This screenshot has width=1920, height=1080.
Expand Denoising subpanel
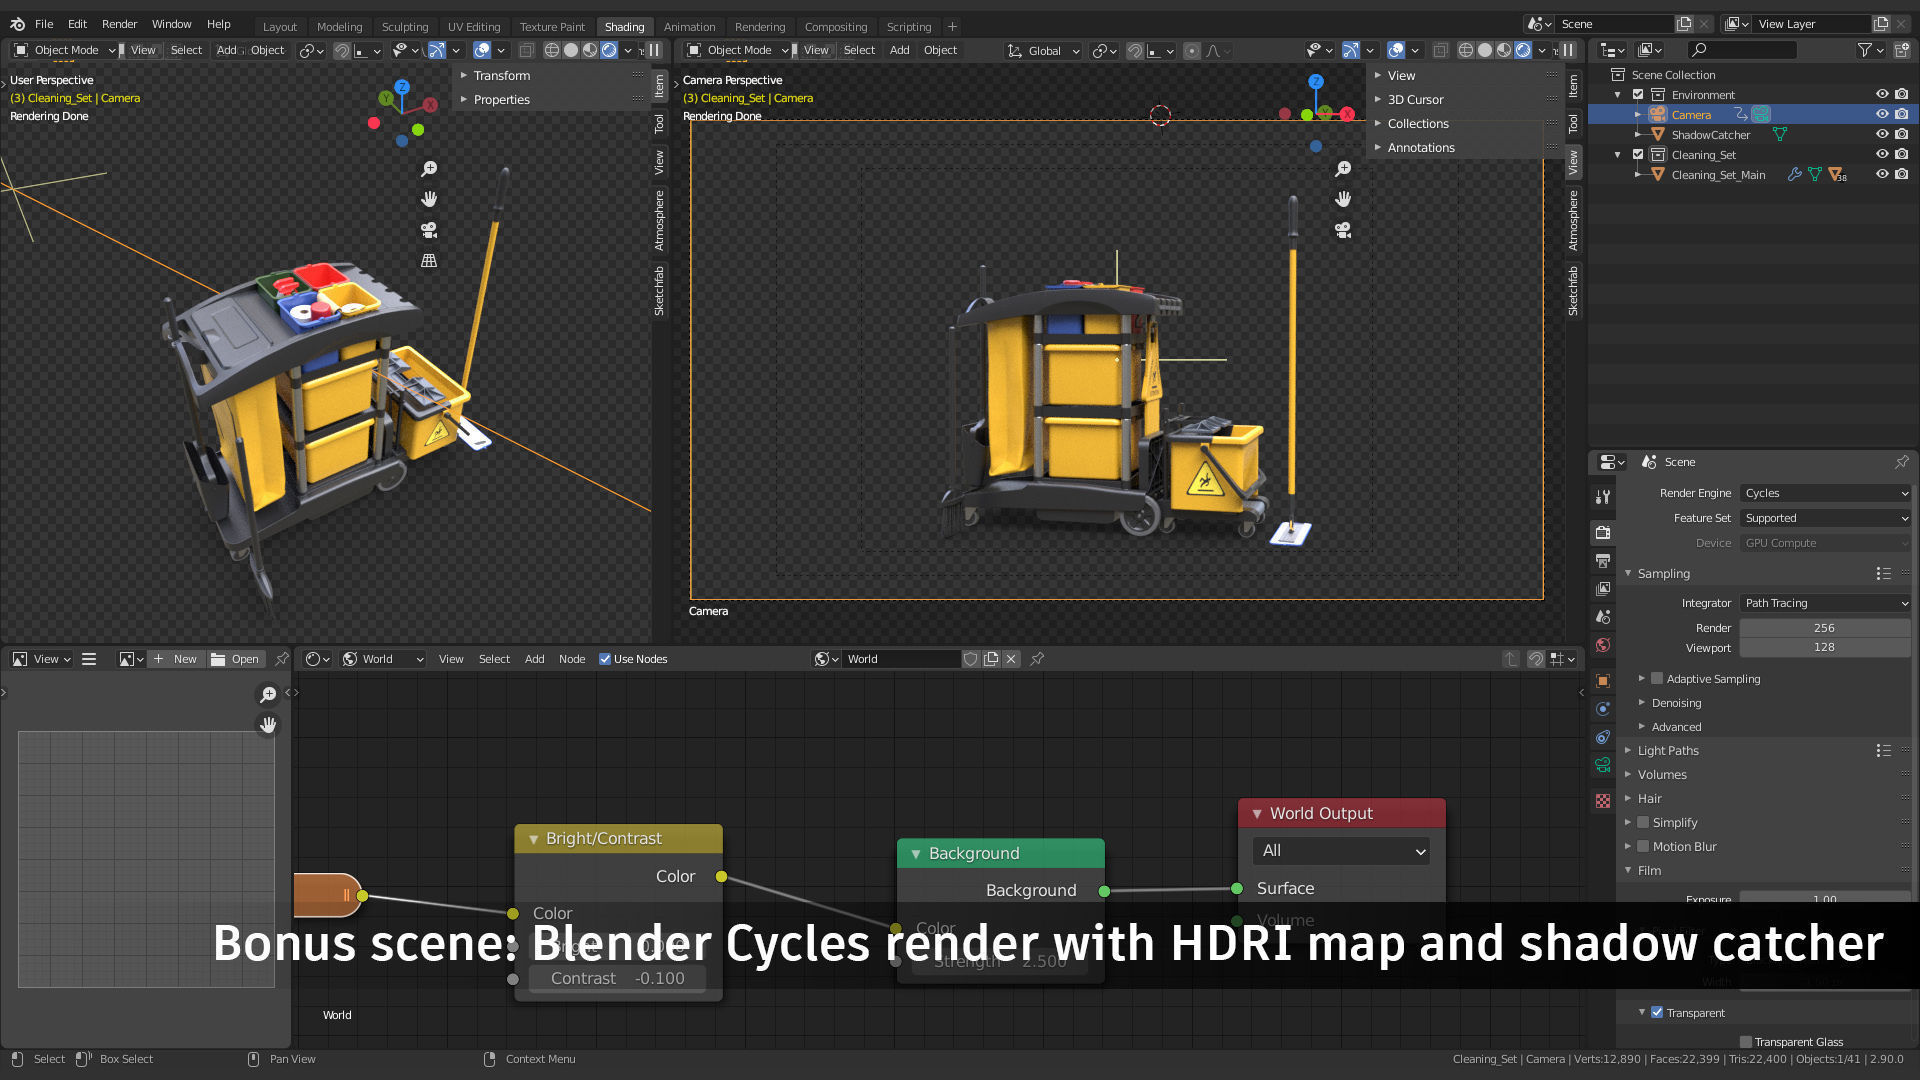tap(1676, 703)
